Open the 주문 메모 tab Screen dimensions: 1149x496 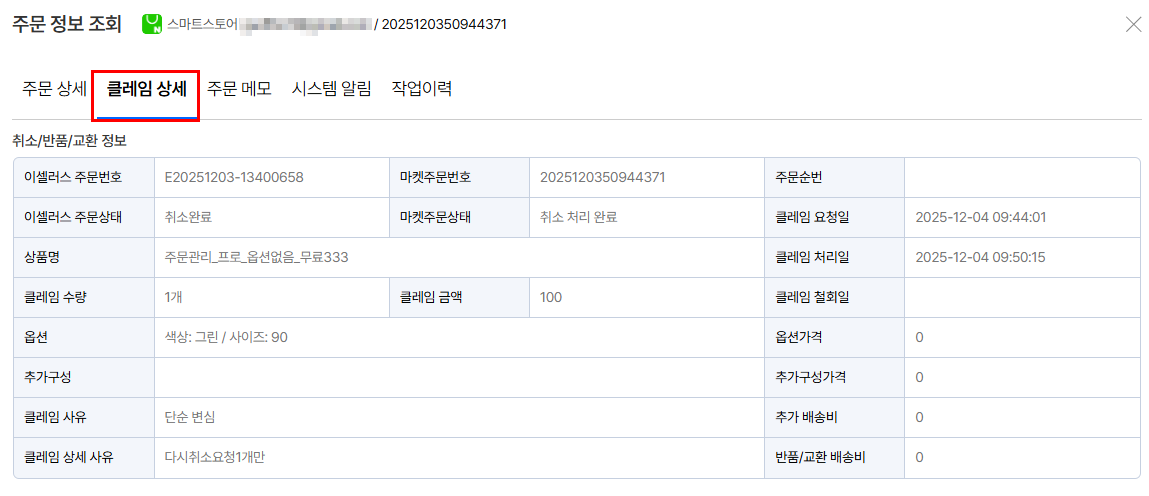click(239, 89)
